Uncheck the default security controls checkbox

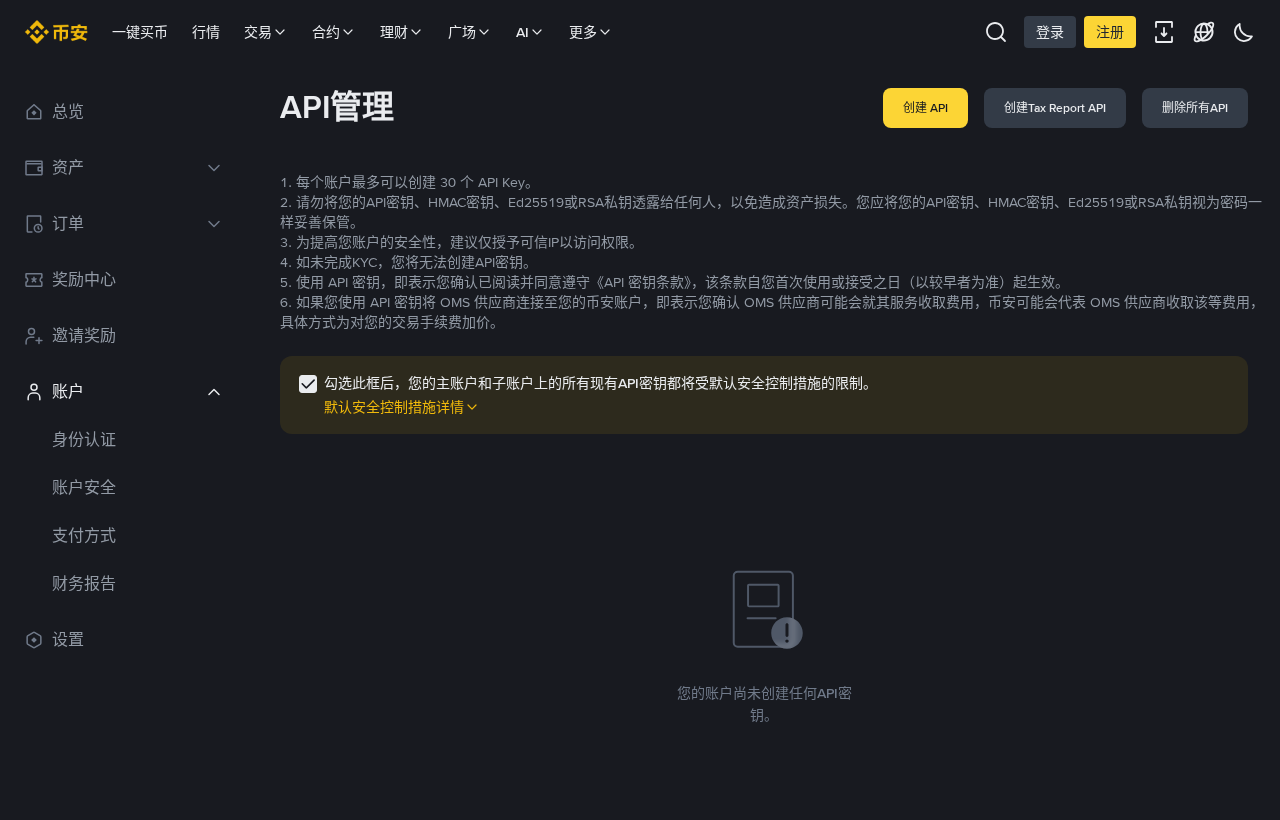tap(308, 384)
